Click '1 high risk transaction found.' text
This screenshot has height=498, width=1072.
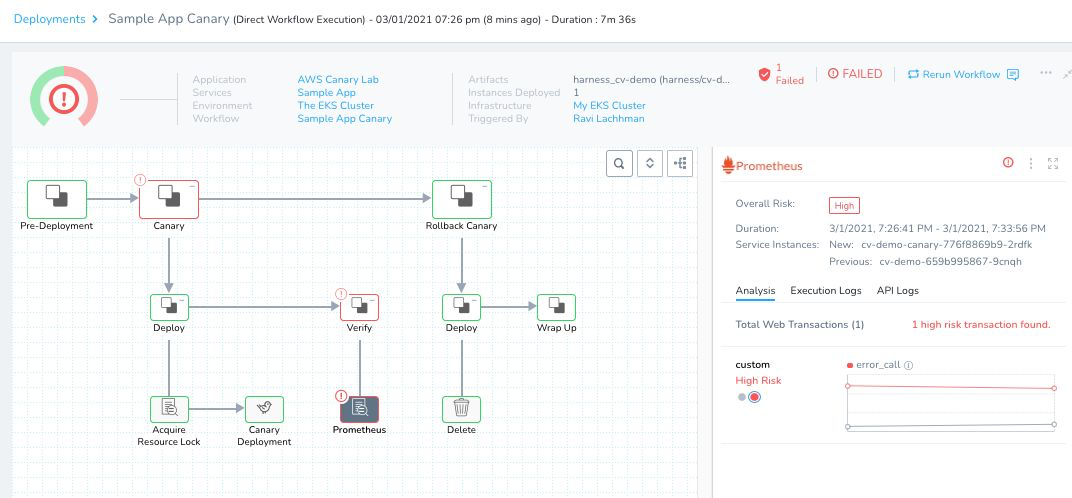981,324
